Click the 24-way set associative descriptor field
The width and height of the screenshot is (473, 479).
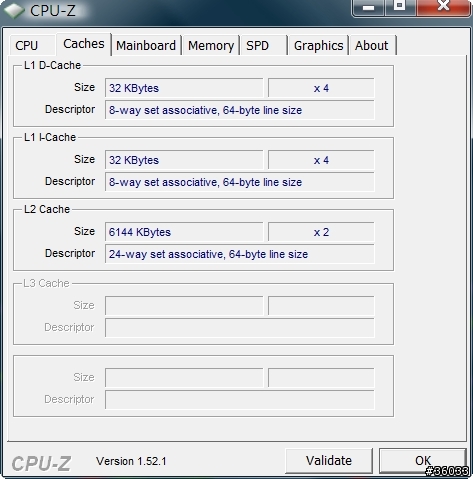(x=240, y=254)
